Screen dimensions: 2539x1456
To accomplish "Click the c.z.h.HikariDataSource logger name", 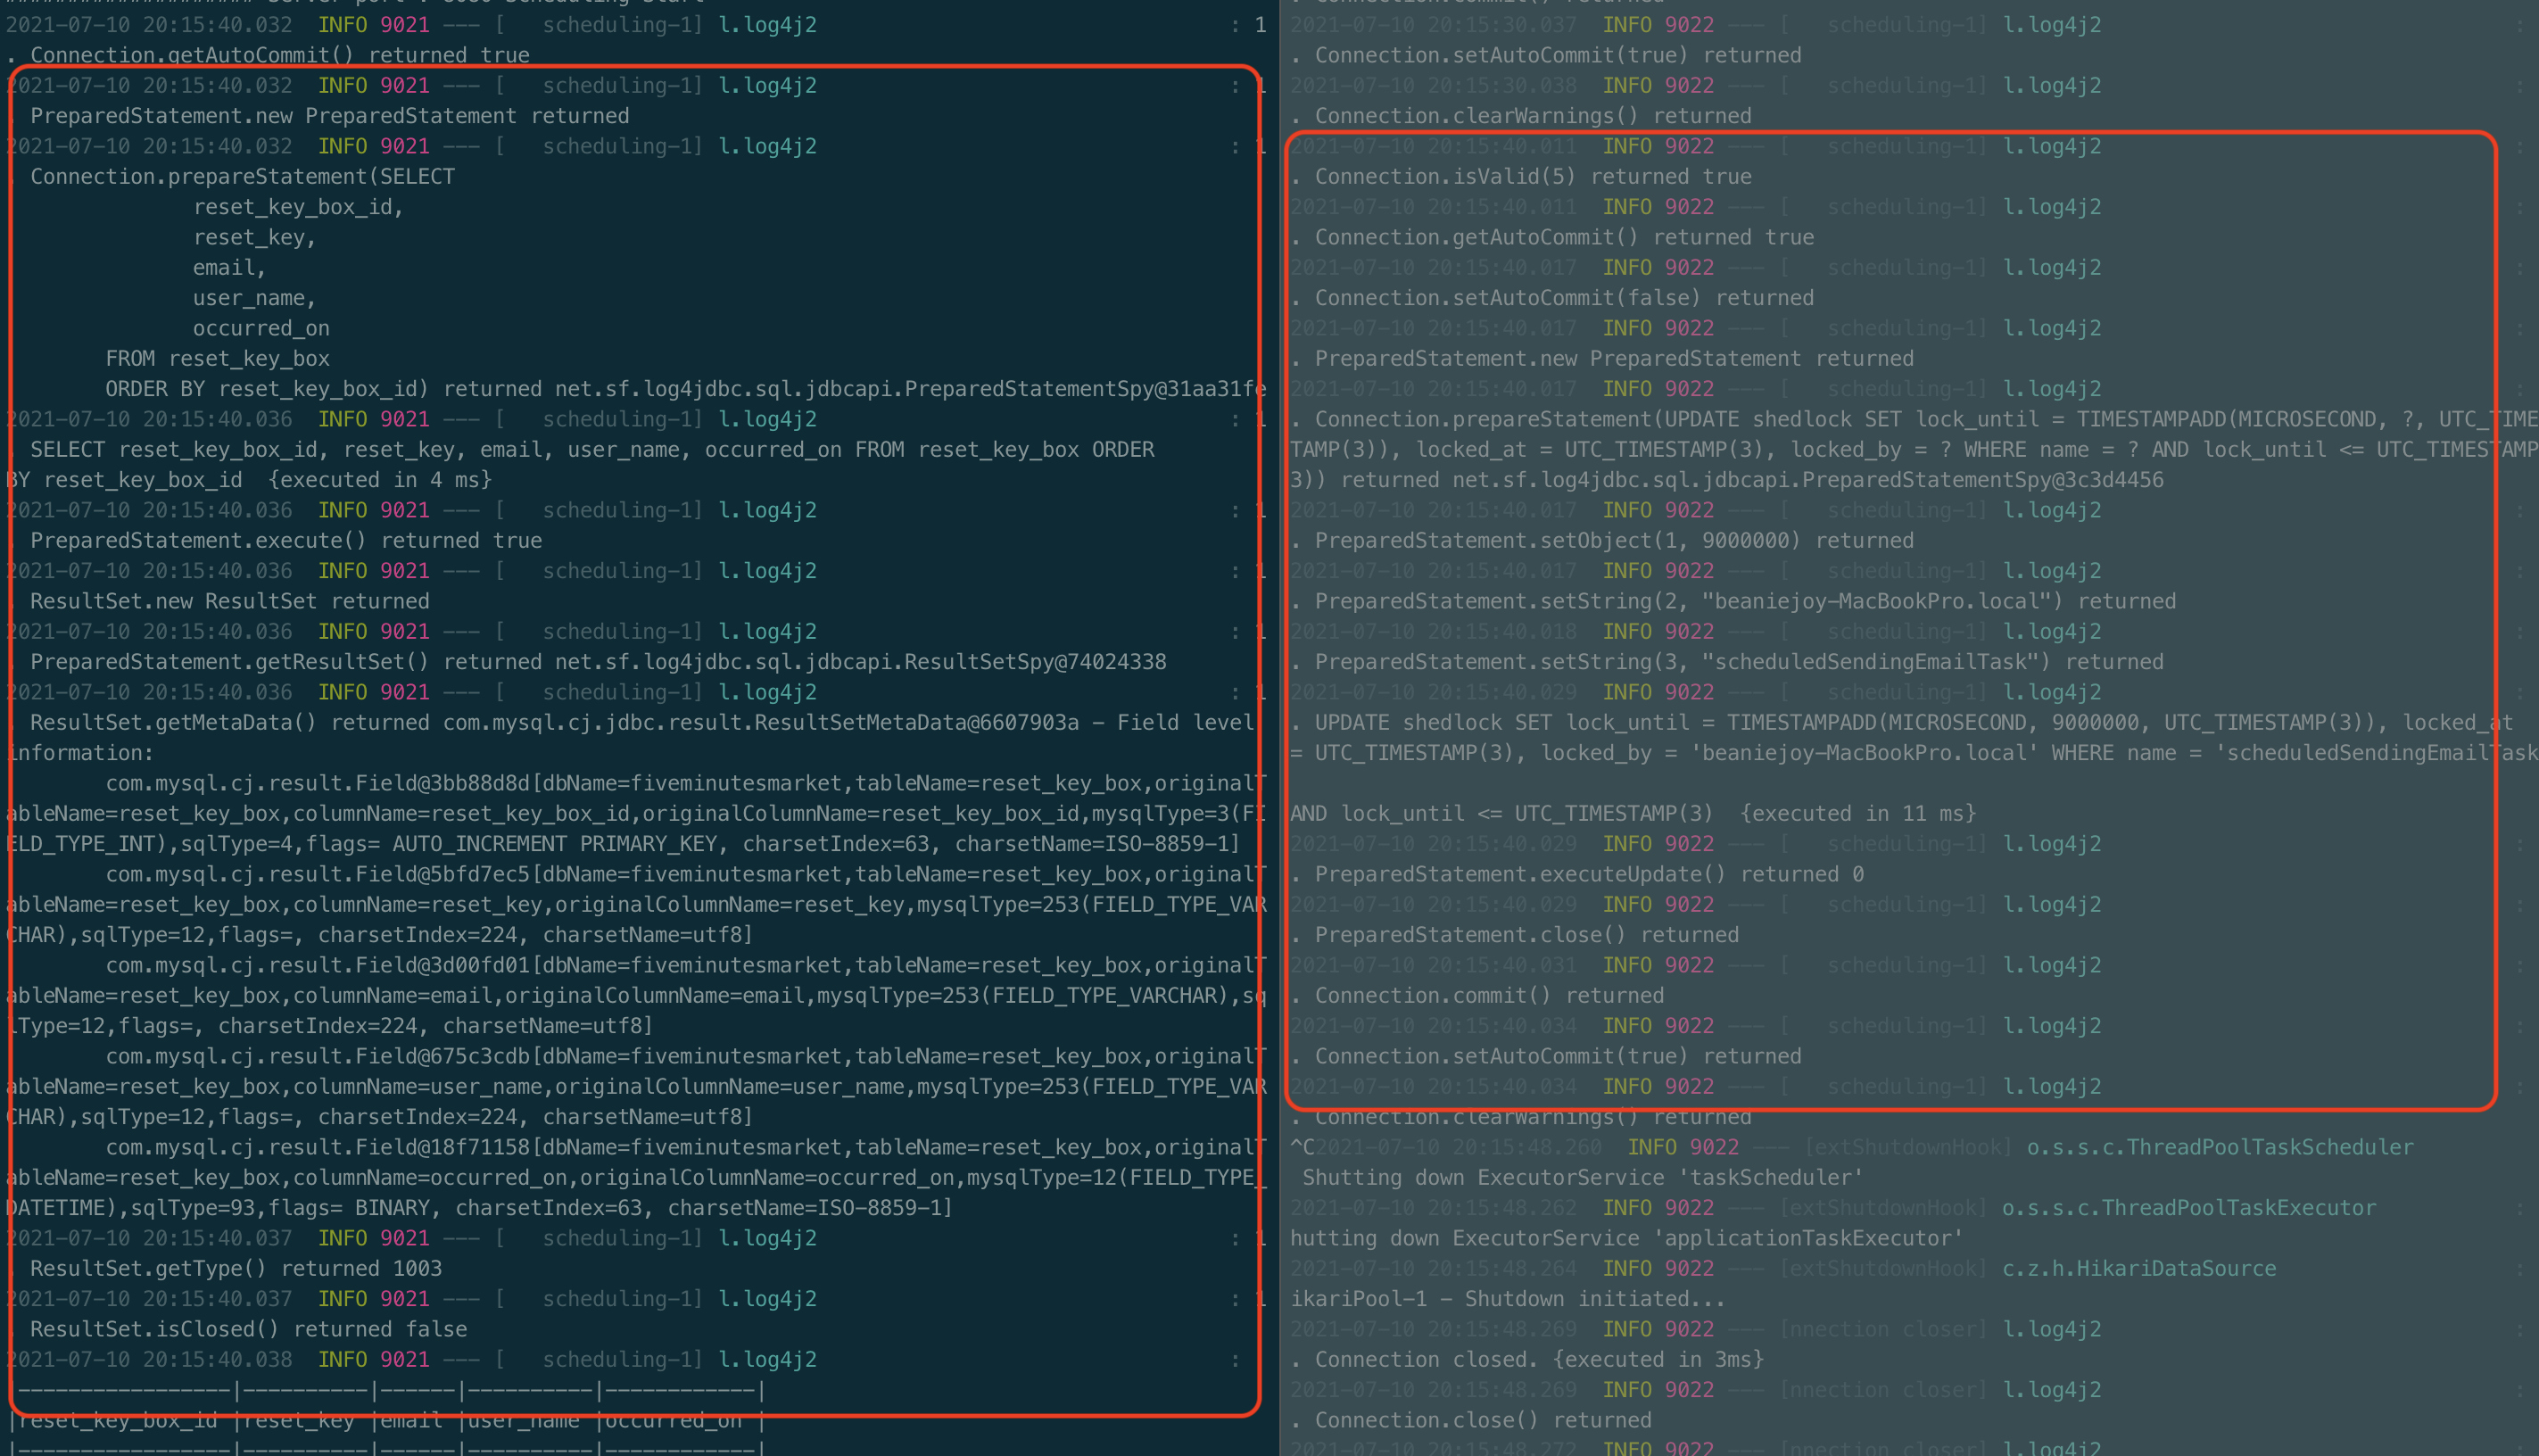I will pyautogui.click(x=2138, y=1268).
